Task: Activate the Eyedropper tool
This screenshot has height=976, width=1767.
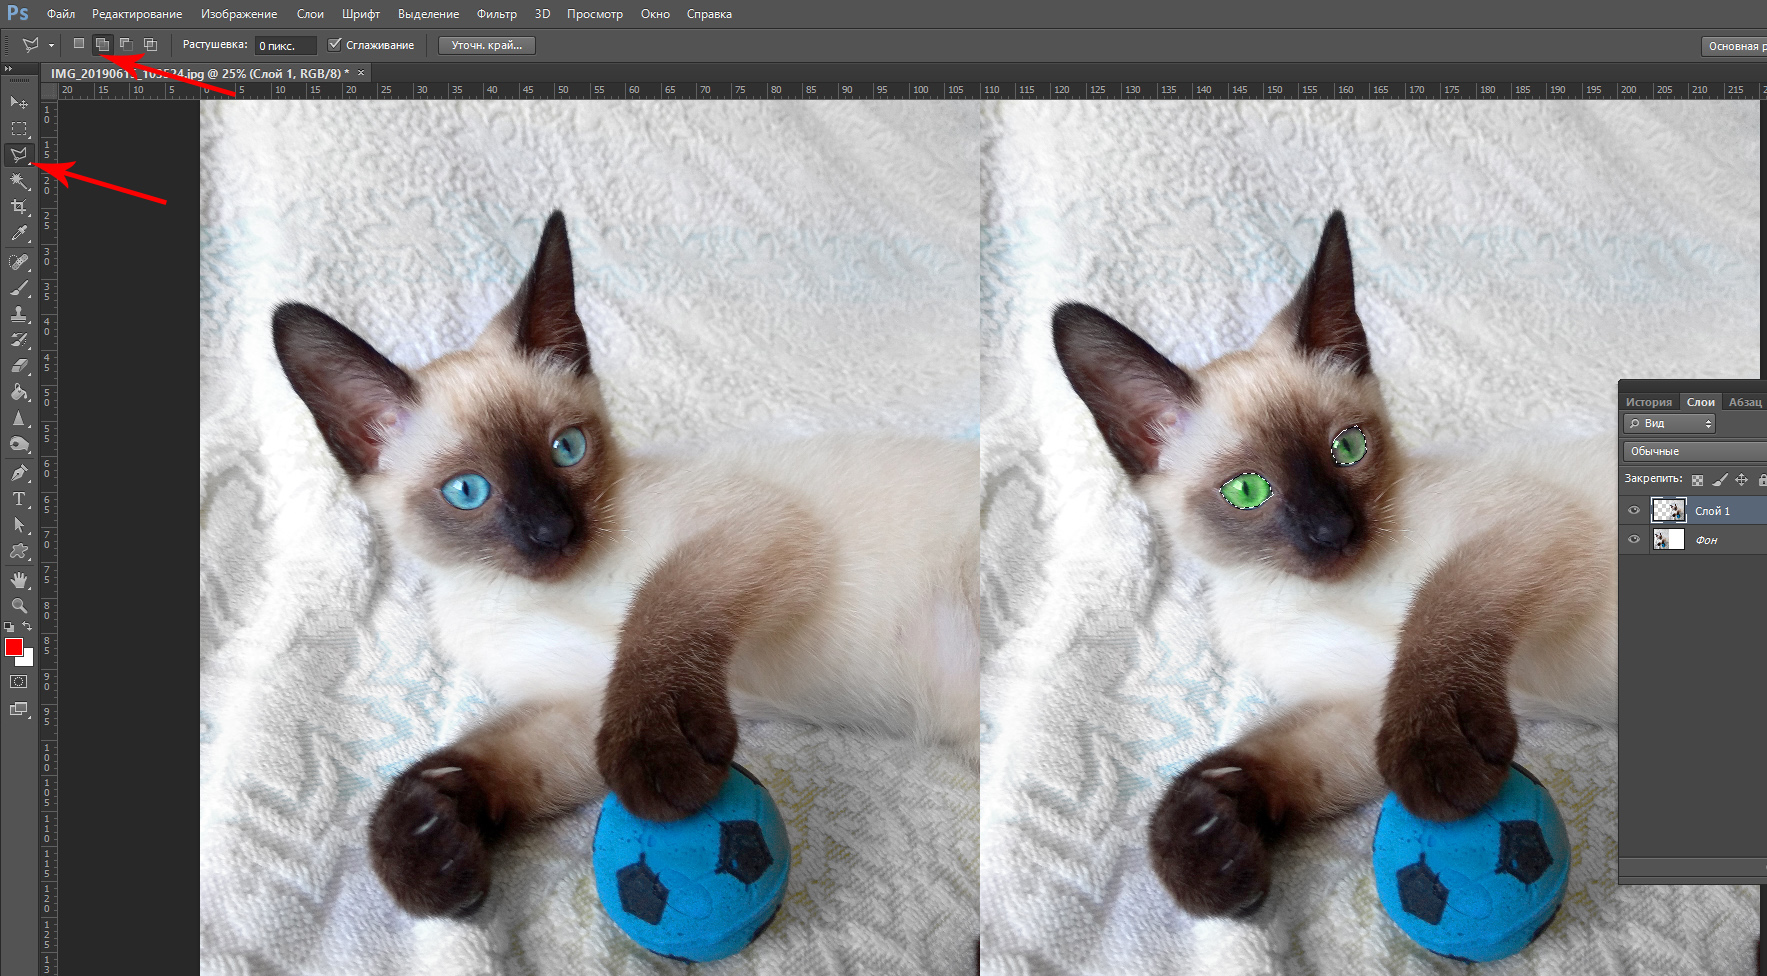Action: (19, 234)
